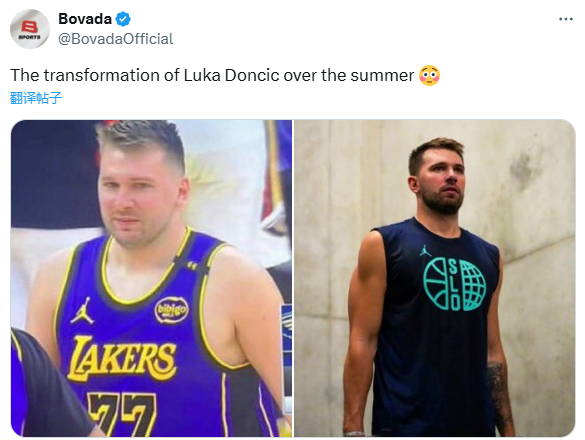Image resolution: width=585 pixels, height=440 pixels.
Task: Open the left Lakers jersey photo
Action: 151,278
